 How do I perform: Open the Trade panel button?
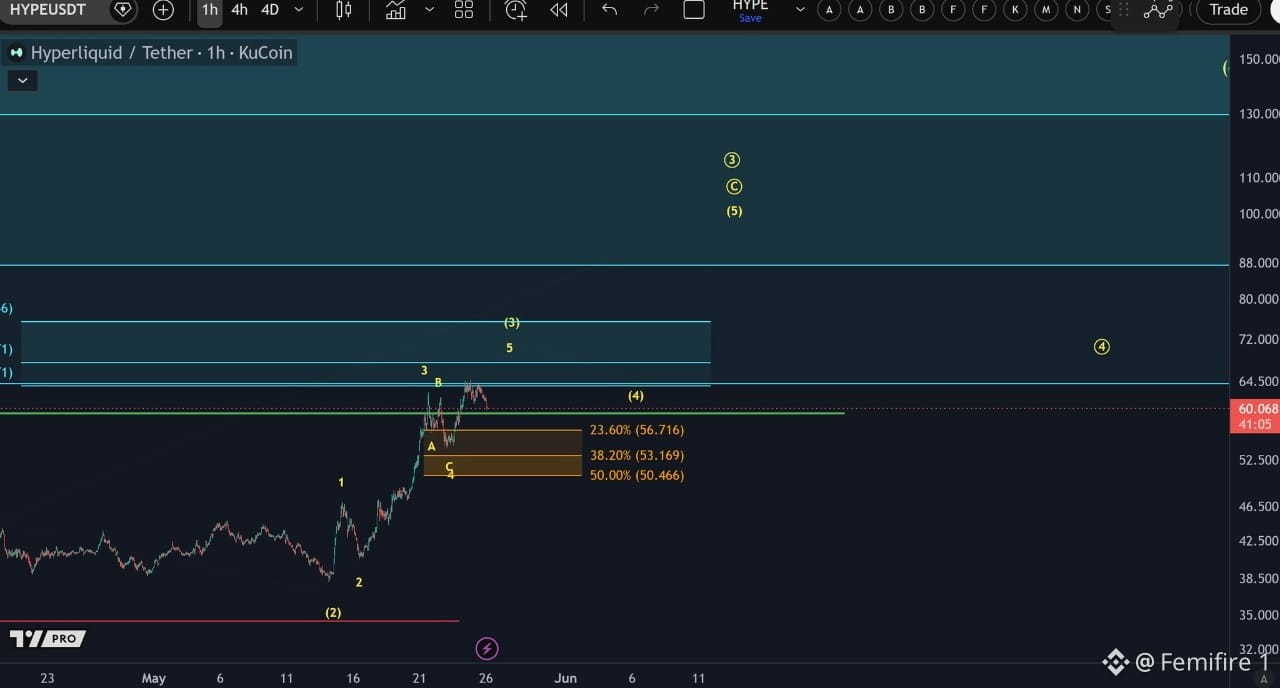coord(1229,10)
